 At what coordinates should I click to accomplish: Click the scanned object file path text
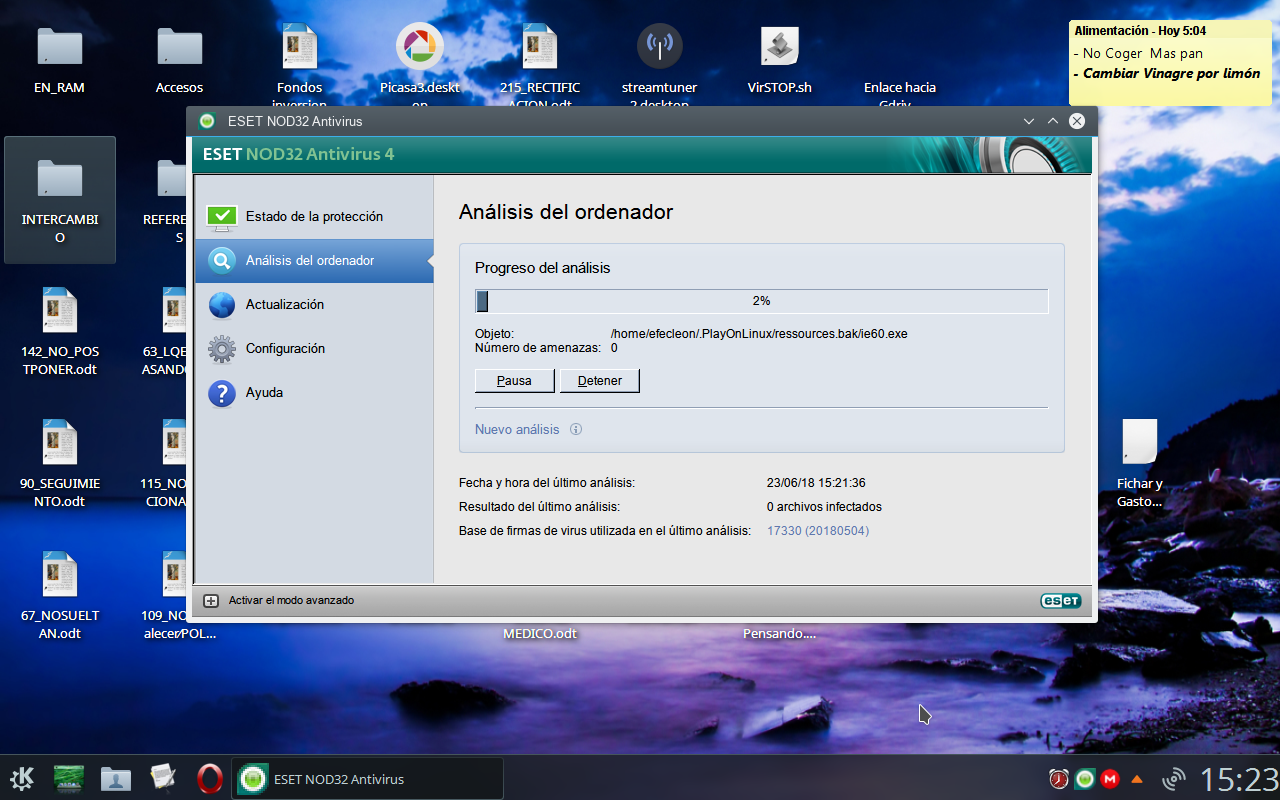(x=759, y=334)
